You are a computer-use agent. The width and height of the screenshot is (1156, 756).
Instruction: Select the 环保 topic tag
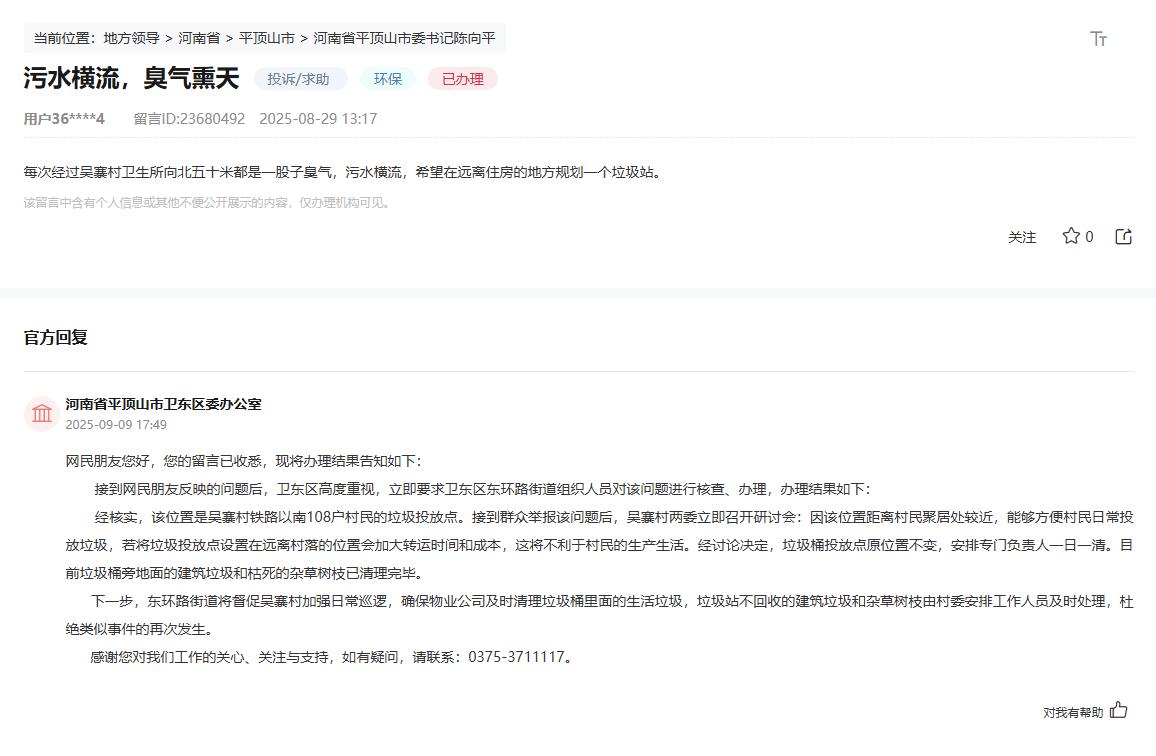(388, 78)
